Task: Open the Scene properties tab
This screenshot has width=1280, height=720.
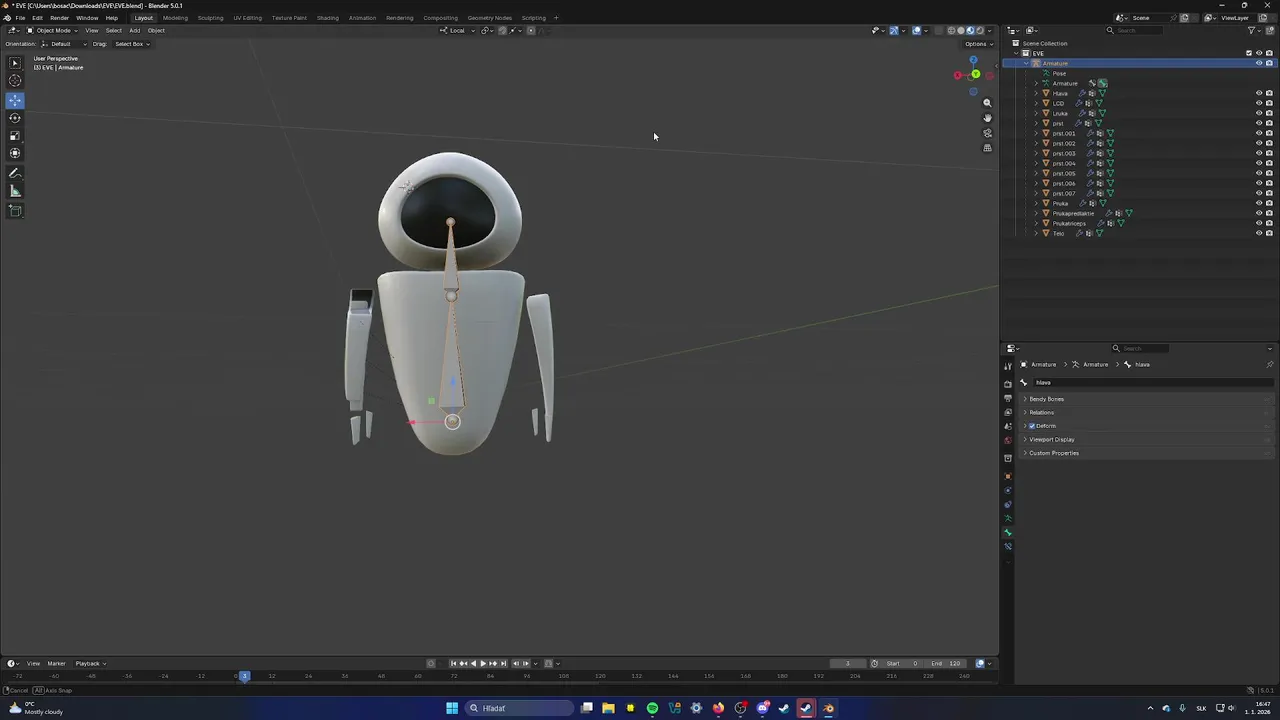Action: 1008,426
